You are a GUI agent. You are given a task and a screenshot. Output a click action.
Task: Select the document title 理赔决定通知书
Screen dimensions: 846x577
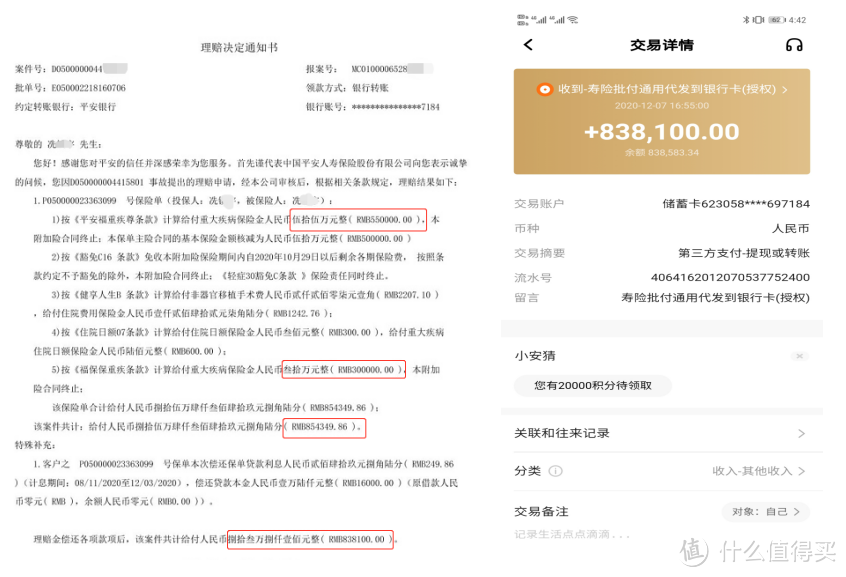click(x=239, y=47)
